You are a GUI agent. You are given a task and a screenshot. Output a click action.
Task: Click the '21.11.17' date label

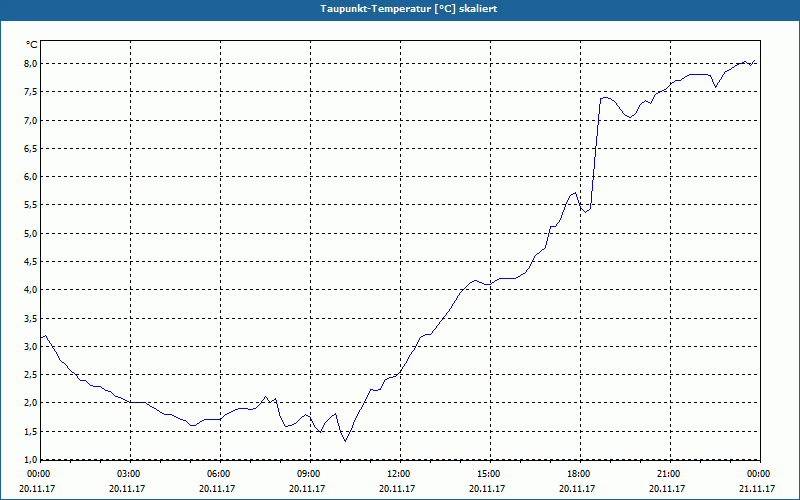(x=757, y=489)
